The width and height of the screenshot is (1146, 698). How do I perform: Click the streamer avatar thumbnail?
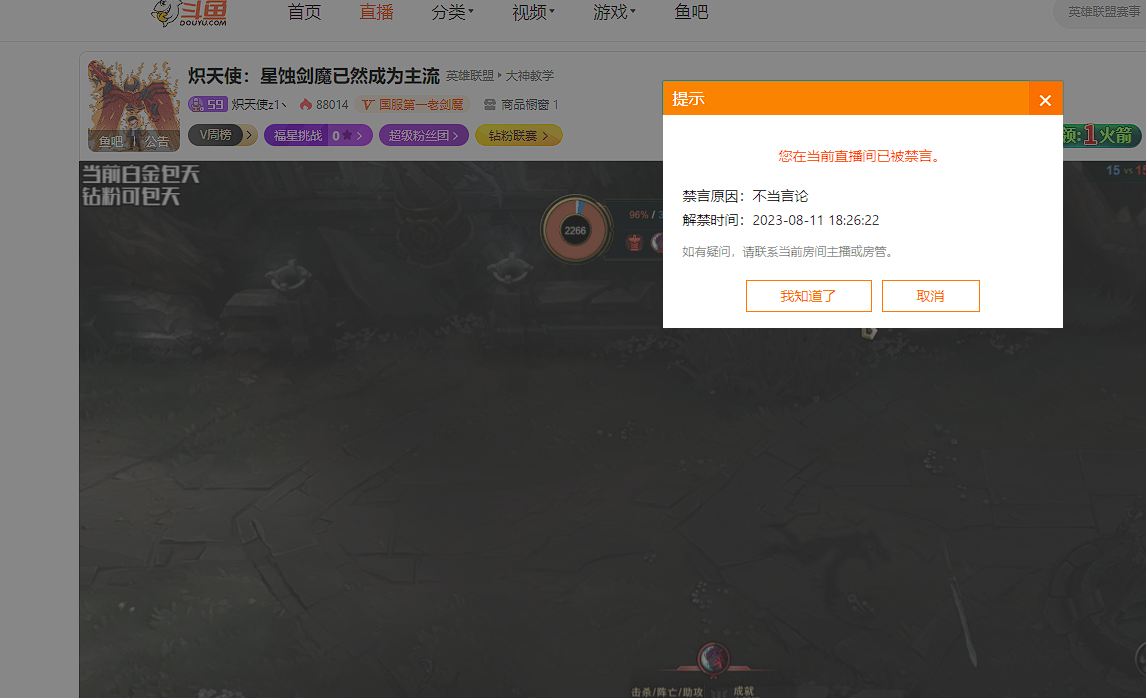point(134,106)
